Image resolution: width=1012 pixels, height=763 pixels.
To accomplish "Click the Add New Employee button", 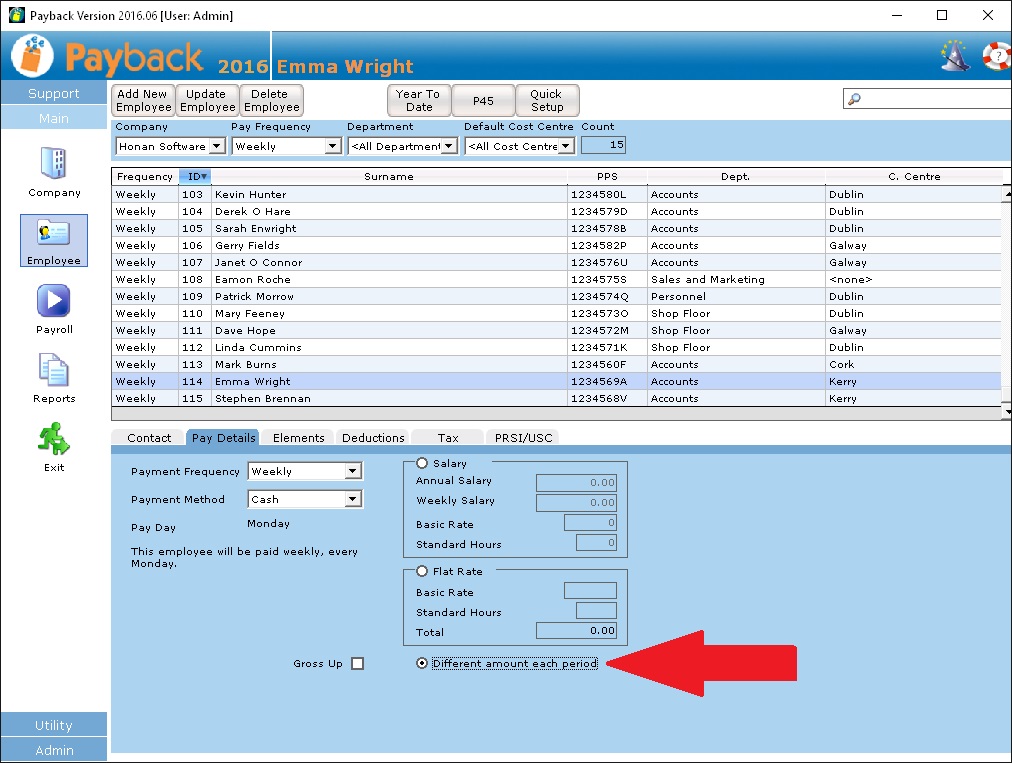I will tap(144, 100).
